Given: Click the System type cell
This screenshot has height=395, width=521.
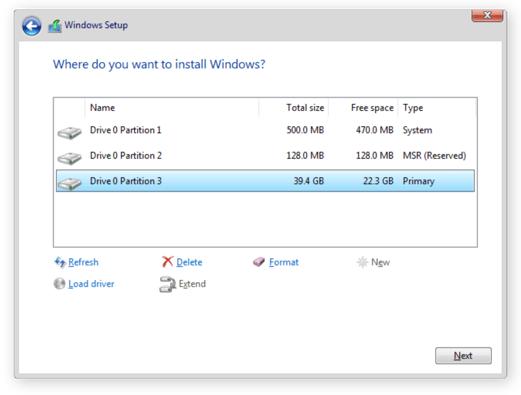Looking at the screenshot, I should (417, 130).
